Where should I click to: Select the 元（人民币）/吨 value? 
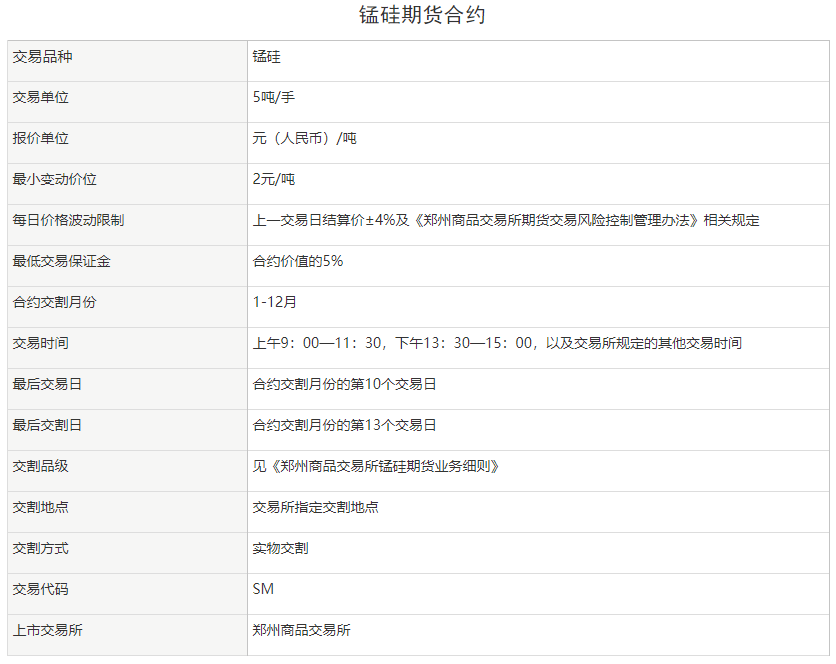pyautogui.click(x=305, y=139)
